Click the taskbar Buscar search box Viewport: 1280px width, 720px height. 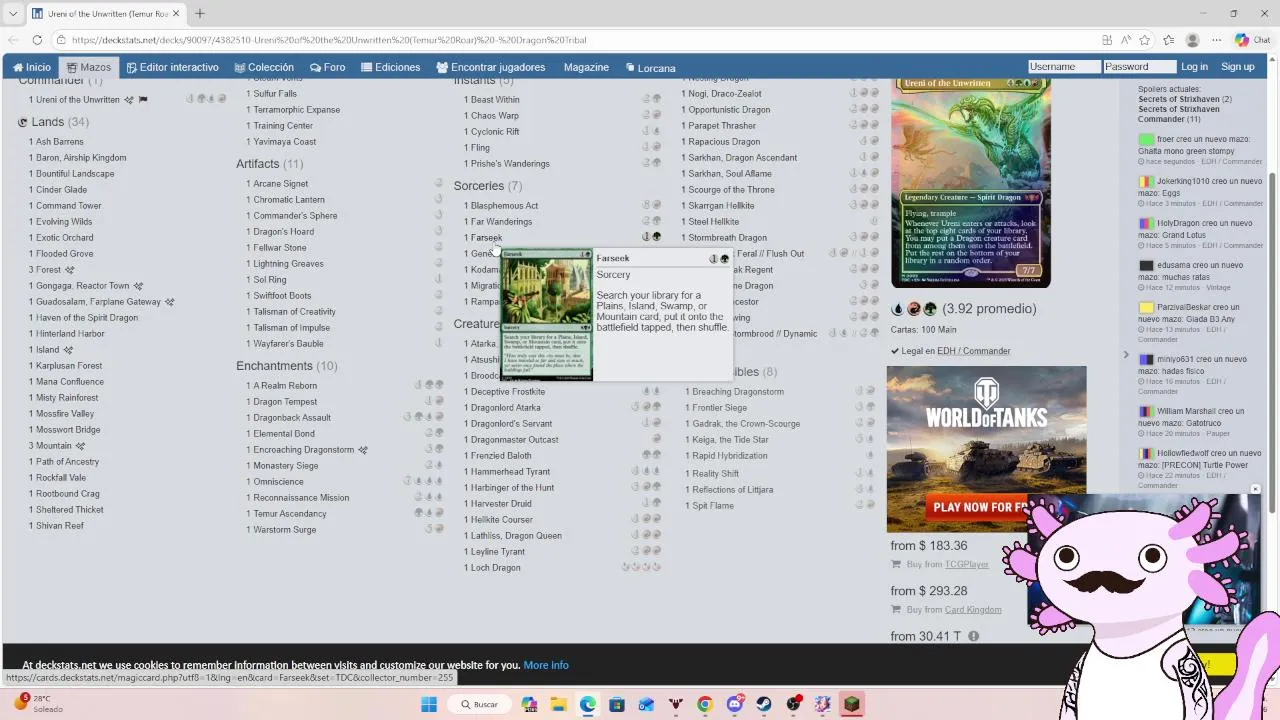click(x=478, y=704)
